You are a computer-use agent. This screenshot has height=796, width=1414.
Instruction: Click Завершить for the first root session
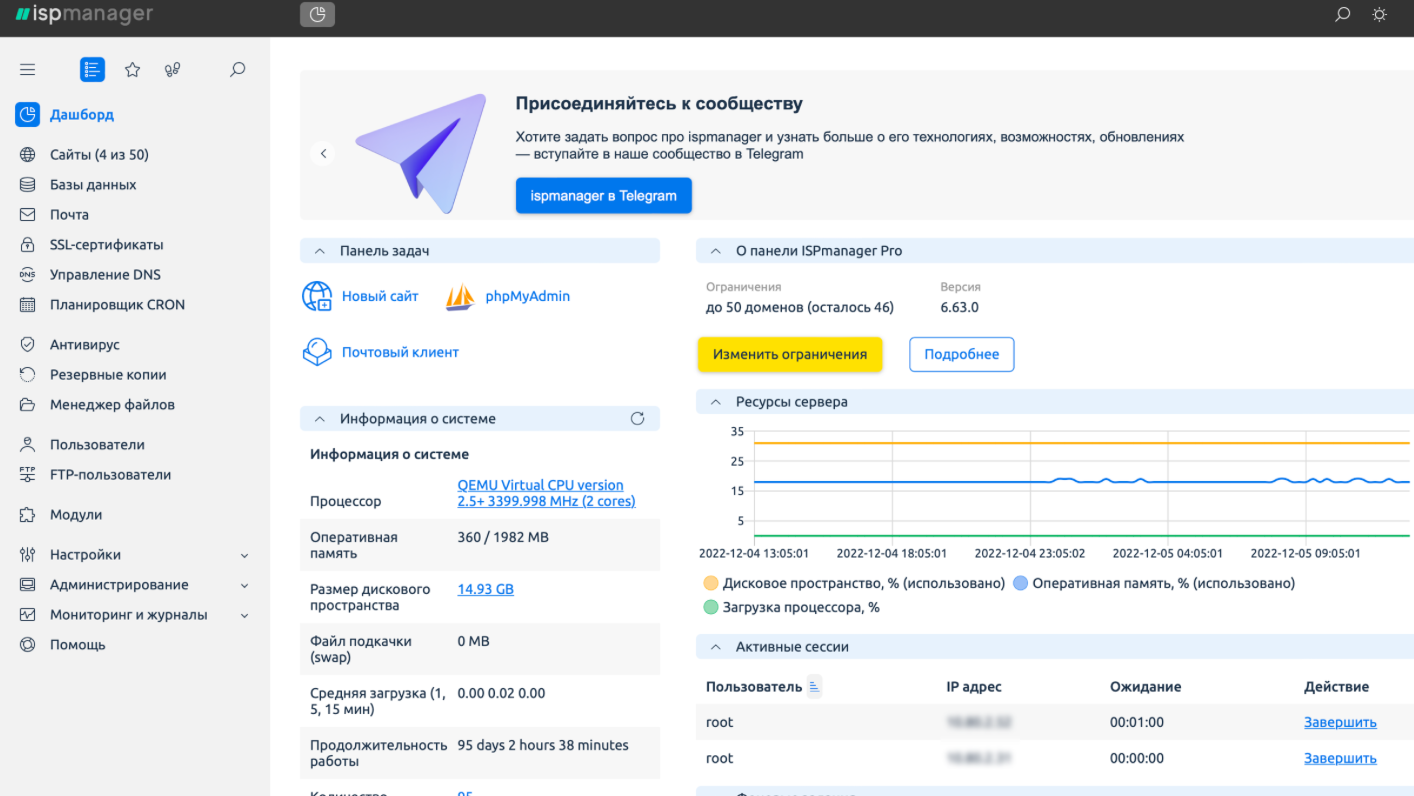pos(1339,722)
